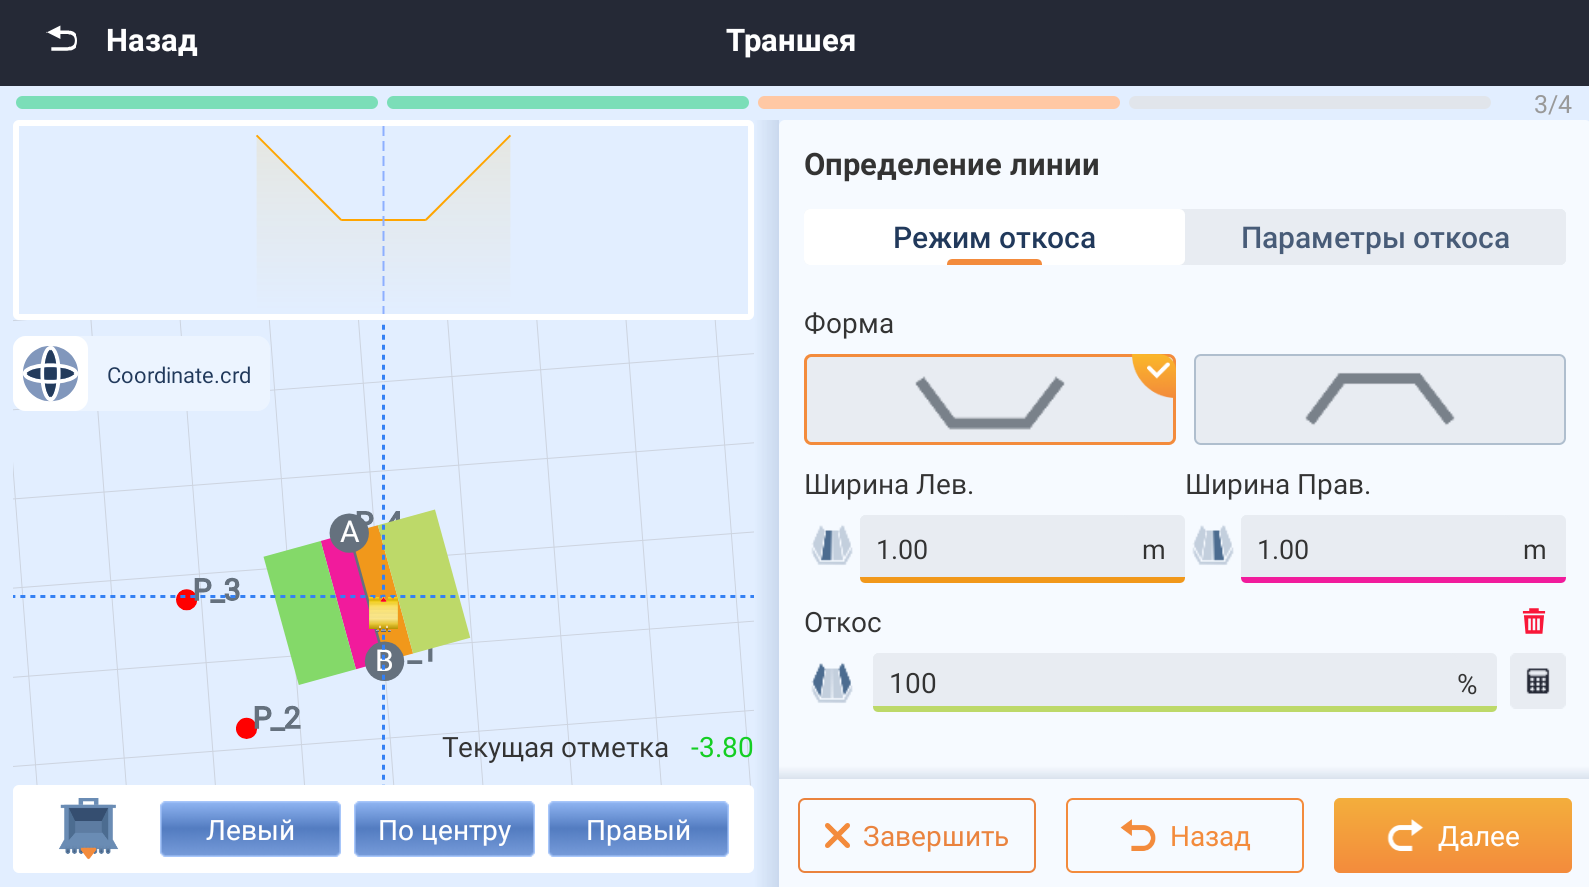Open the Coordinate.crd globe icon
Screen dimensions: 1589x887
[x=51, y=374]
